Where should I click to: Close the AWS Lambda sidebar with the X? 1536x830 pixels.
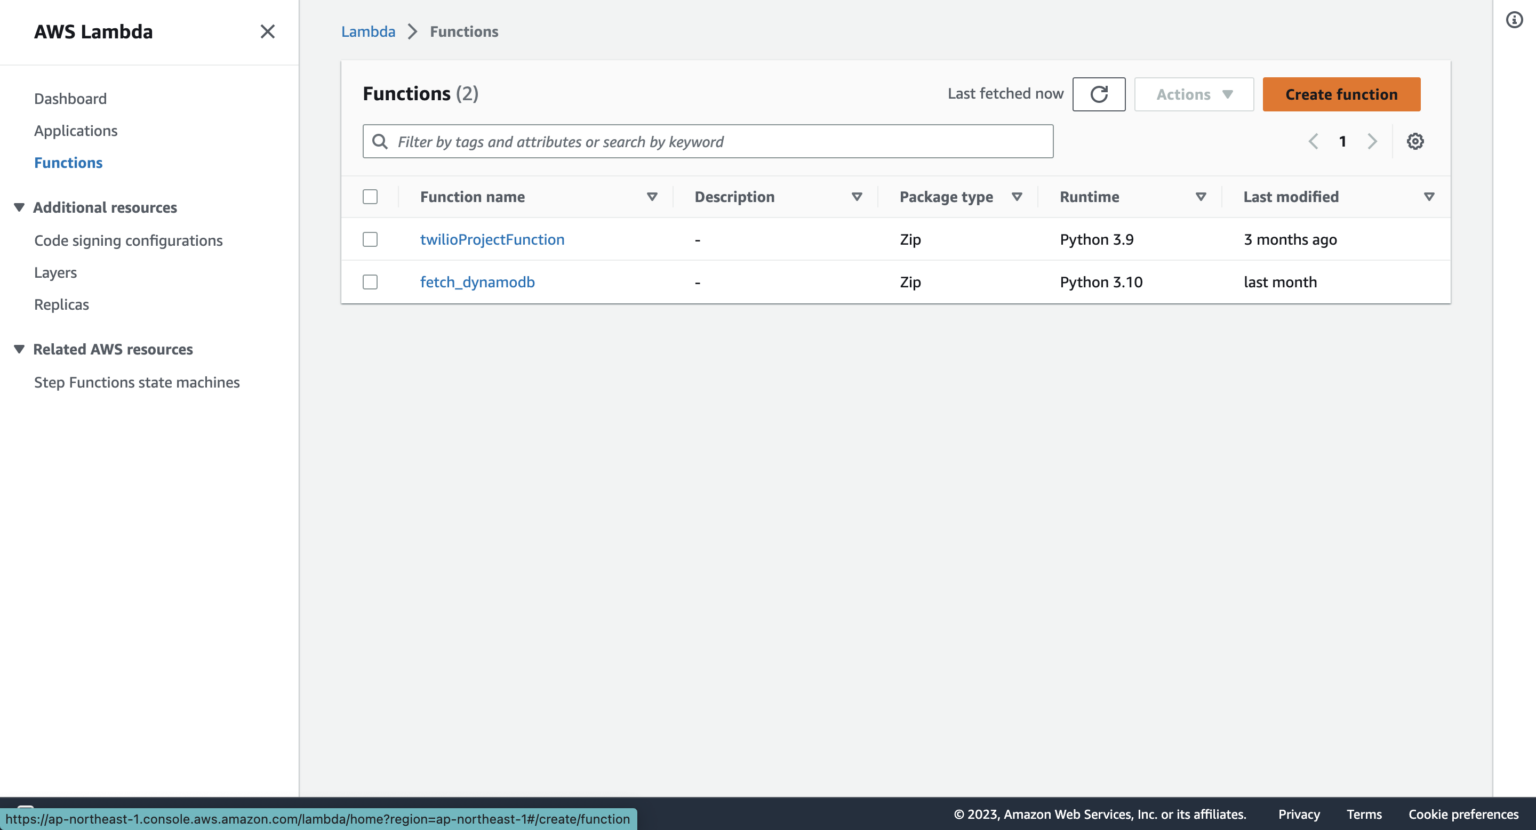click(x=267, y=31)
